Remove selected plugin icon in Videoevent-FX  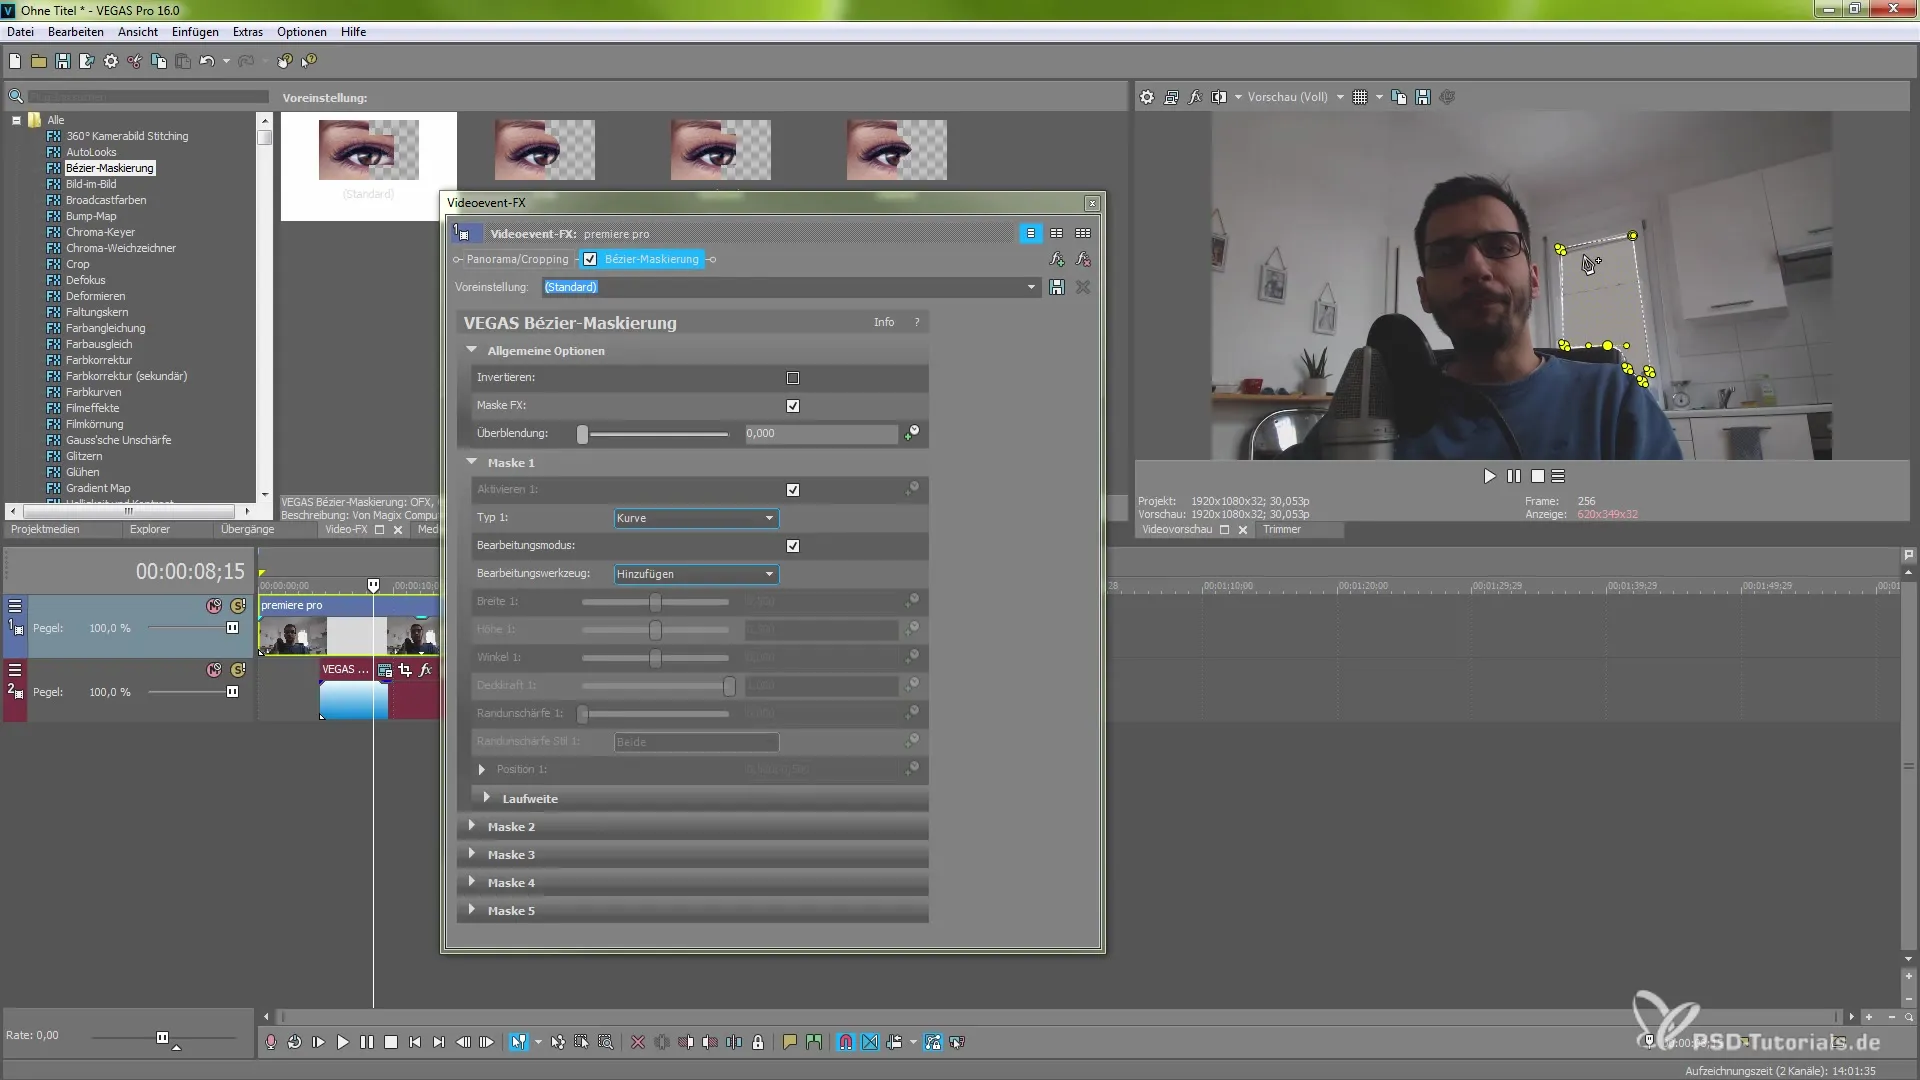pos(1083,259)
